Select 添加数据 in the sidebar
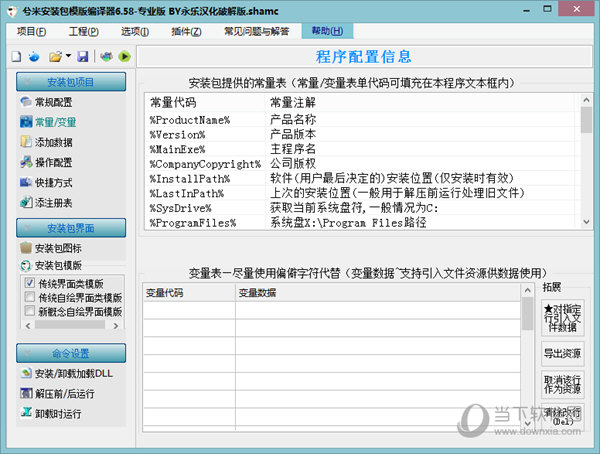The height and width of the screenshot is (454, 600). (x=52, y=142)
